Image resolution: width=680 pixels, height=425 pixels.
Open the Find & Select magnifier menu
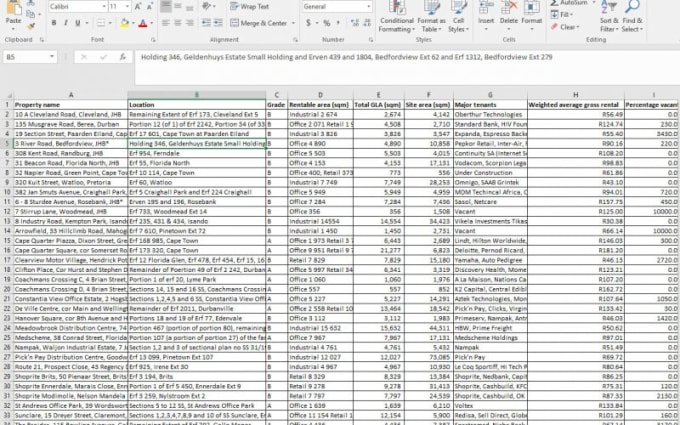point(632,17)
